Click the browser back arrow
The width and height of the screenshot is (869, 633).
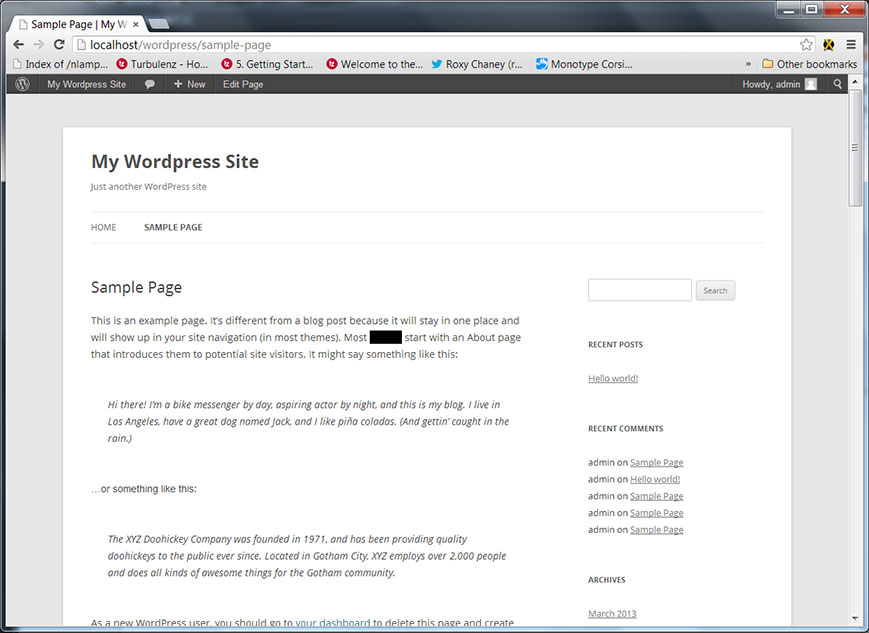point(18,45)
